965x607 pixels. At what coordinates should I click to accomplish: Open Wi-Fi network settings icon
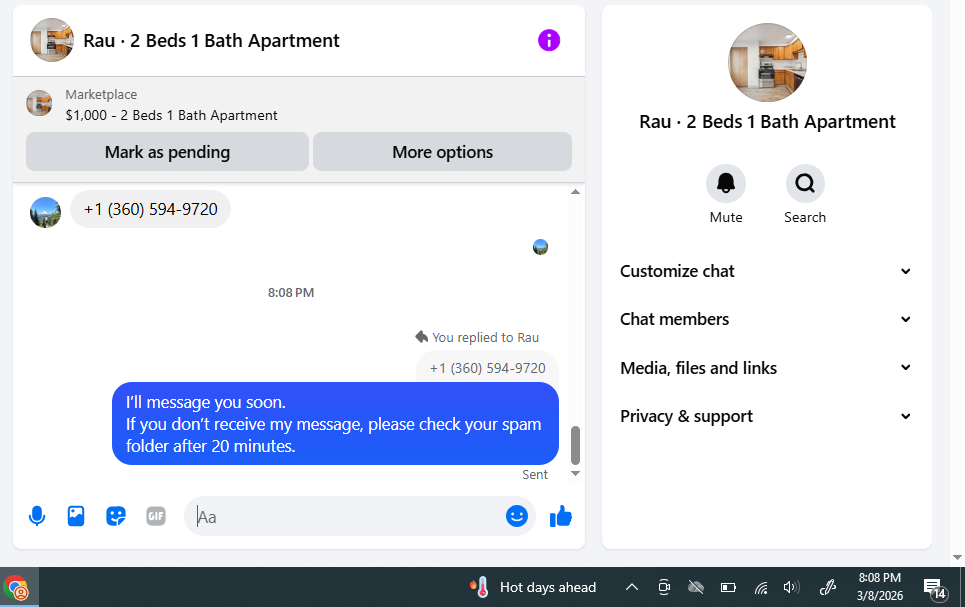pyautogui.click(x=761, y=587)
